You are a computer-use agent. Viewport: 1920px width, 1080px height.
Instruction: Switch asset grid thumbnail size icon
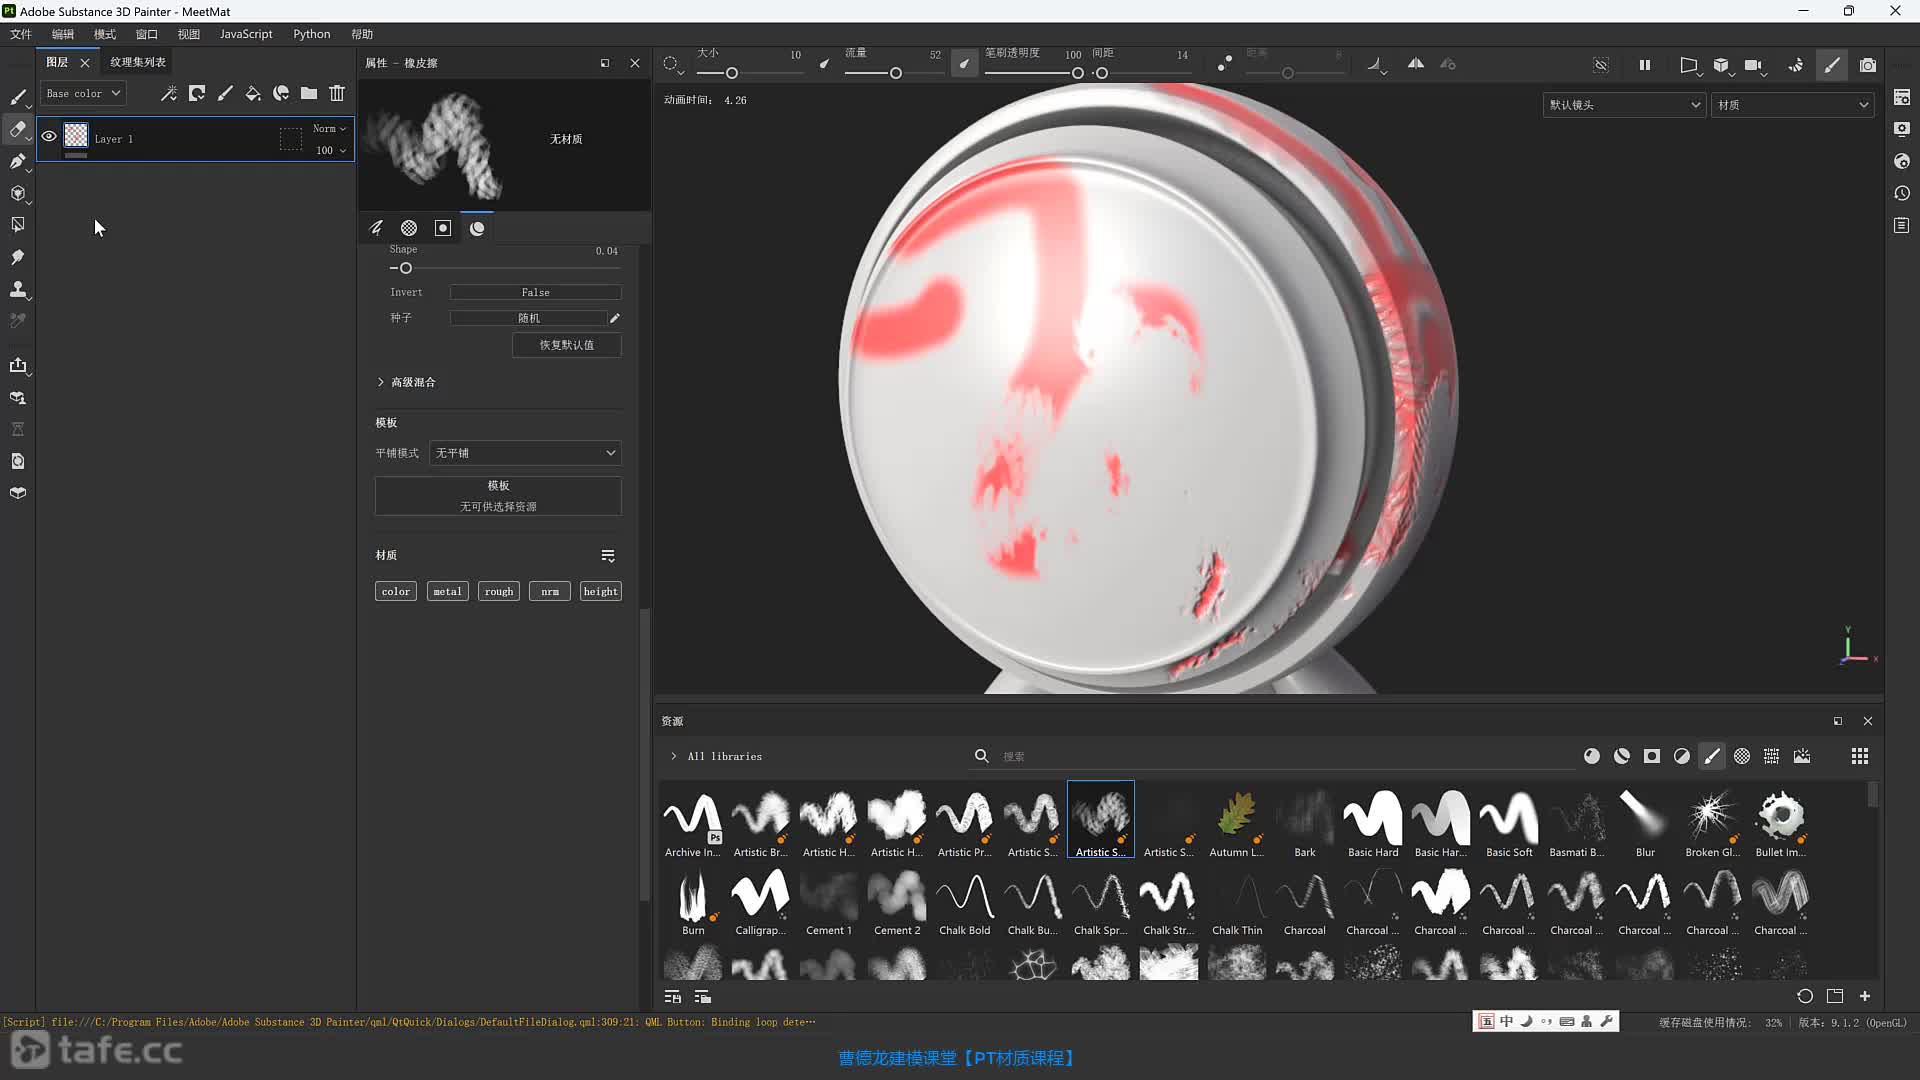(x=1860, y=756)
